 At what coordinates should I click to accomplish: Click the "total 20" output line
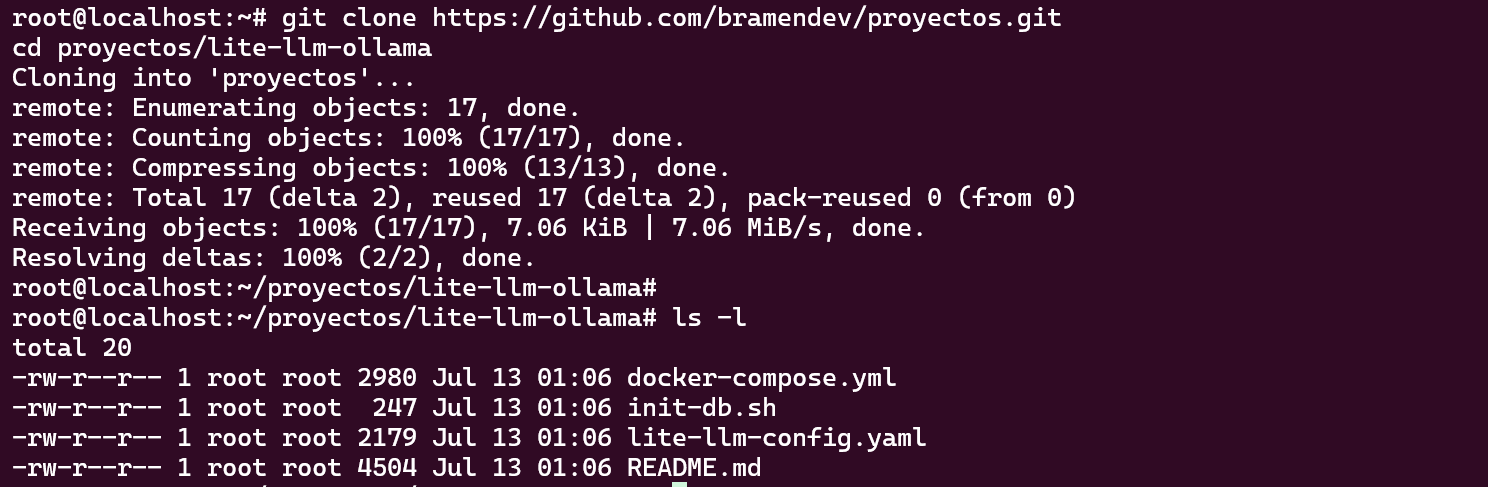tap(72, 348)
